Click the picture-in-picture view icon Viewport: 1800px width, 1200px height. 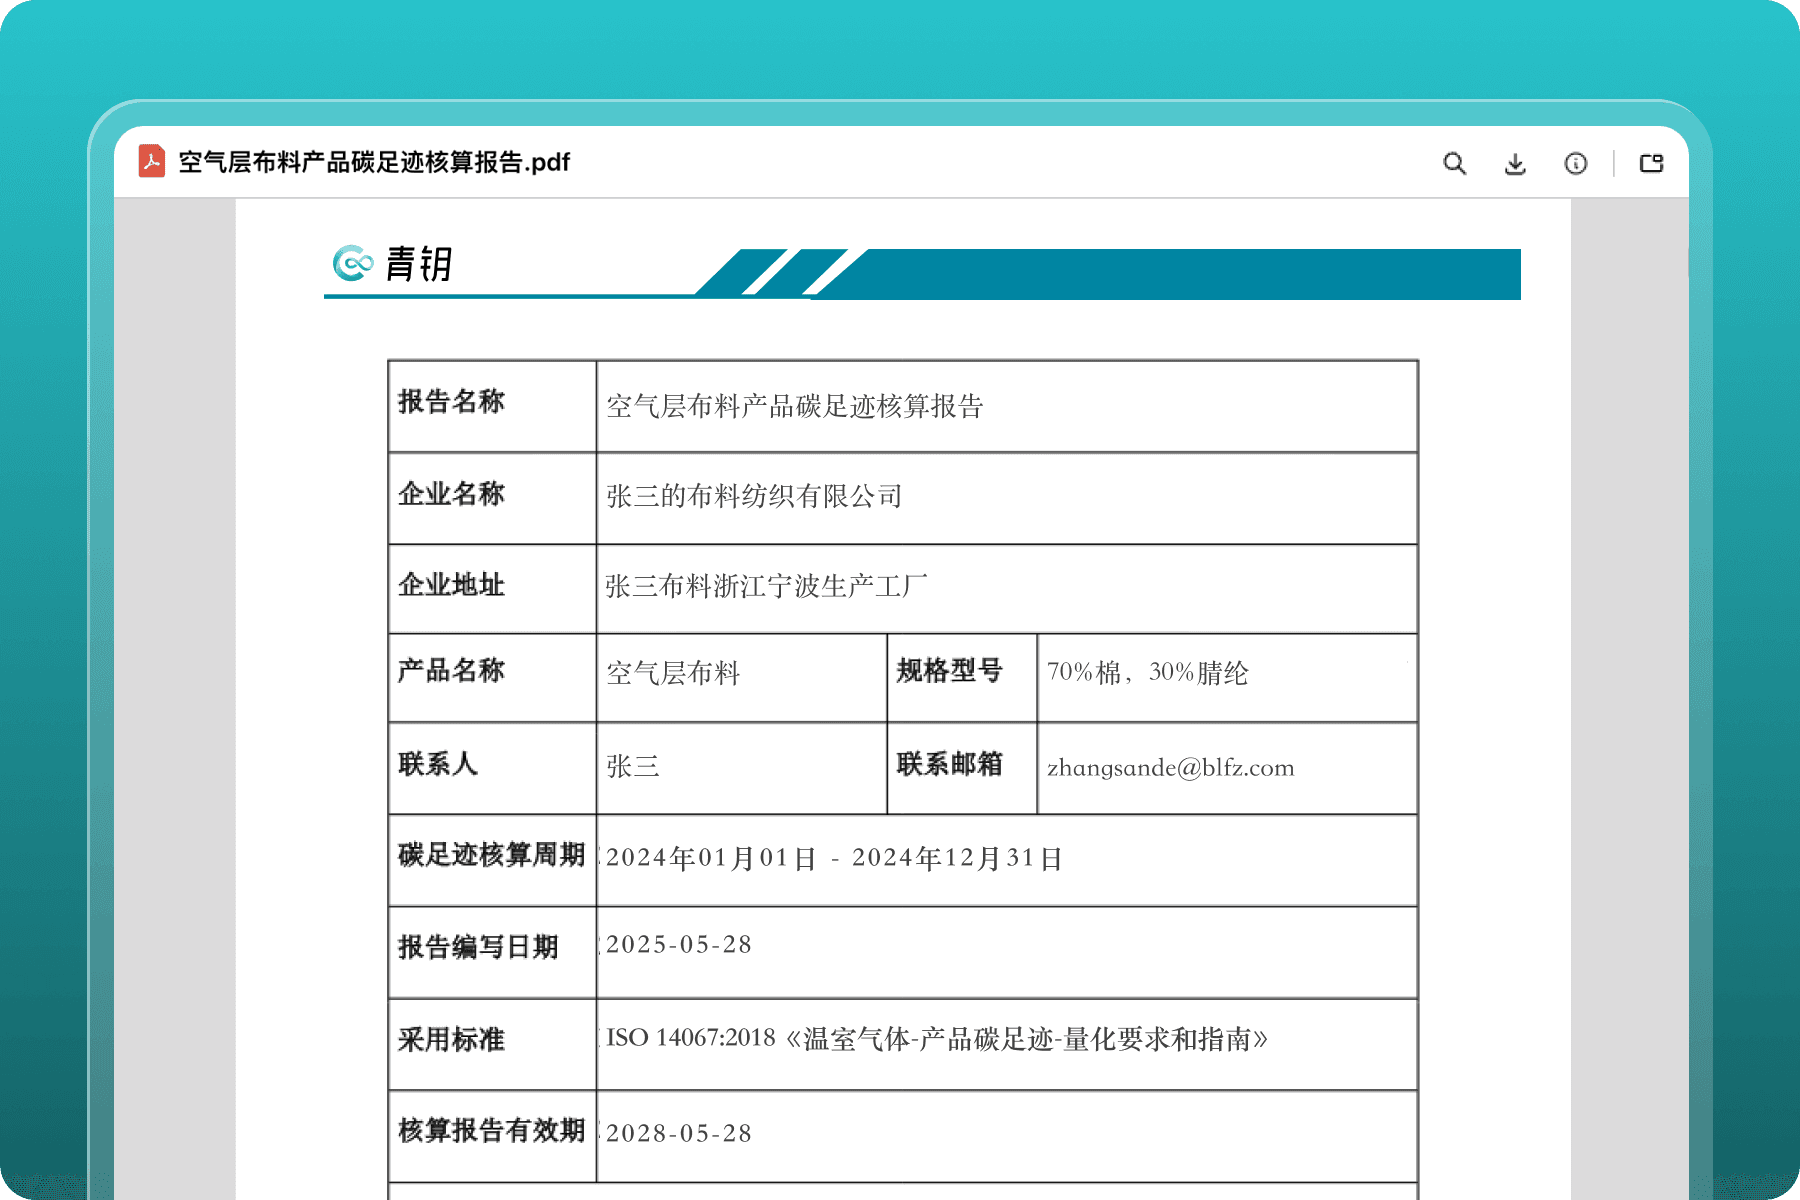1652,162
